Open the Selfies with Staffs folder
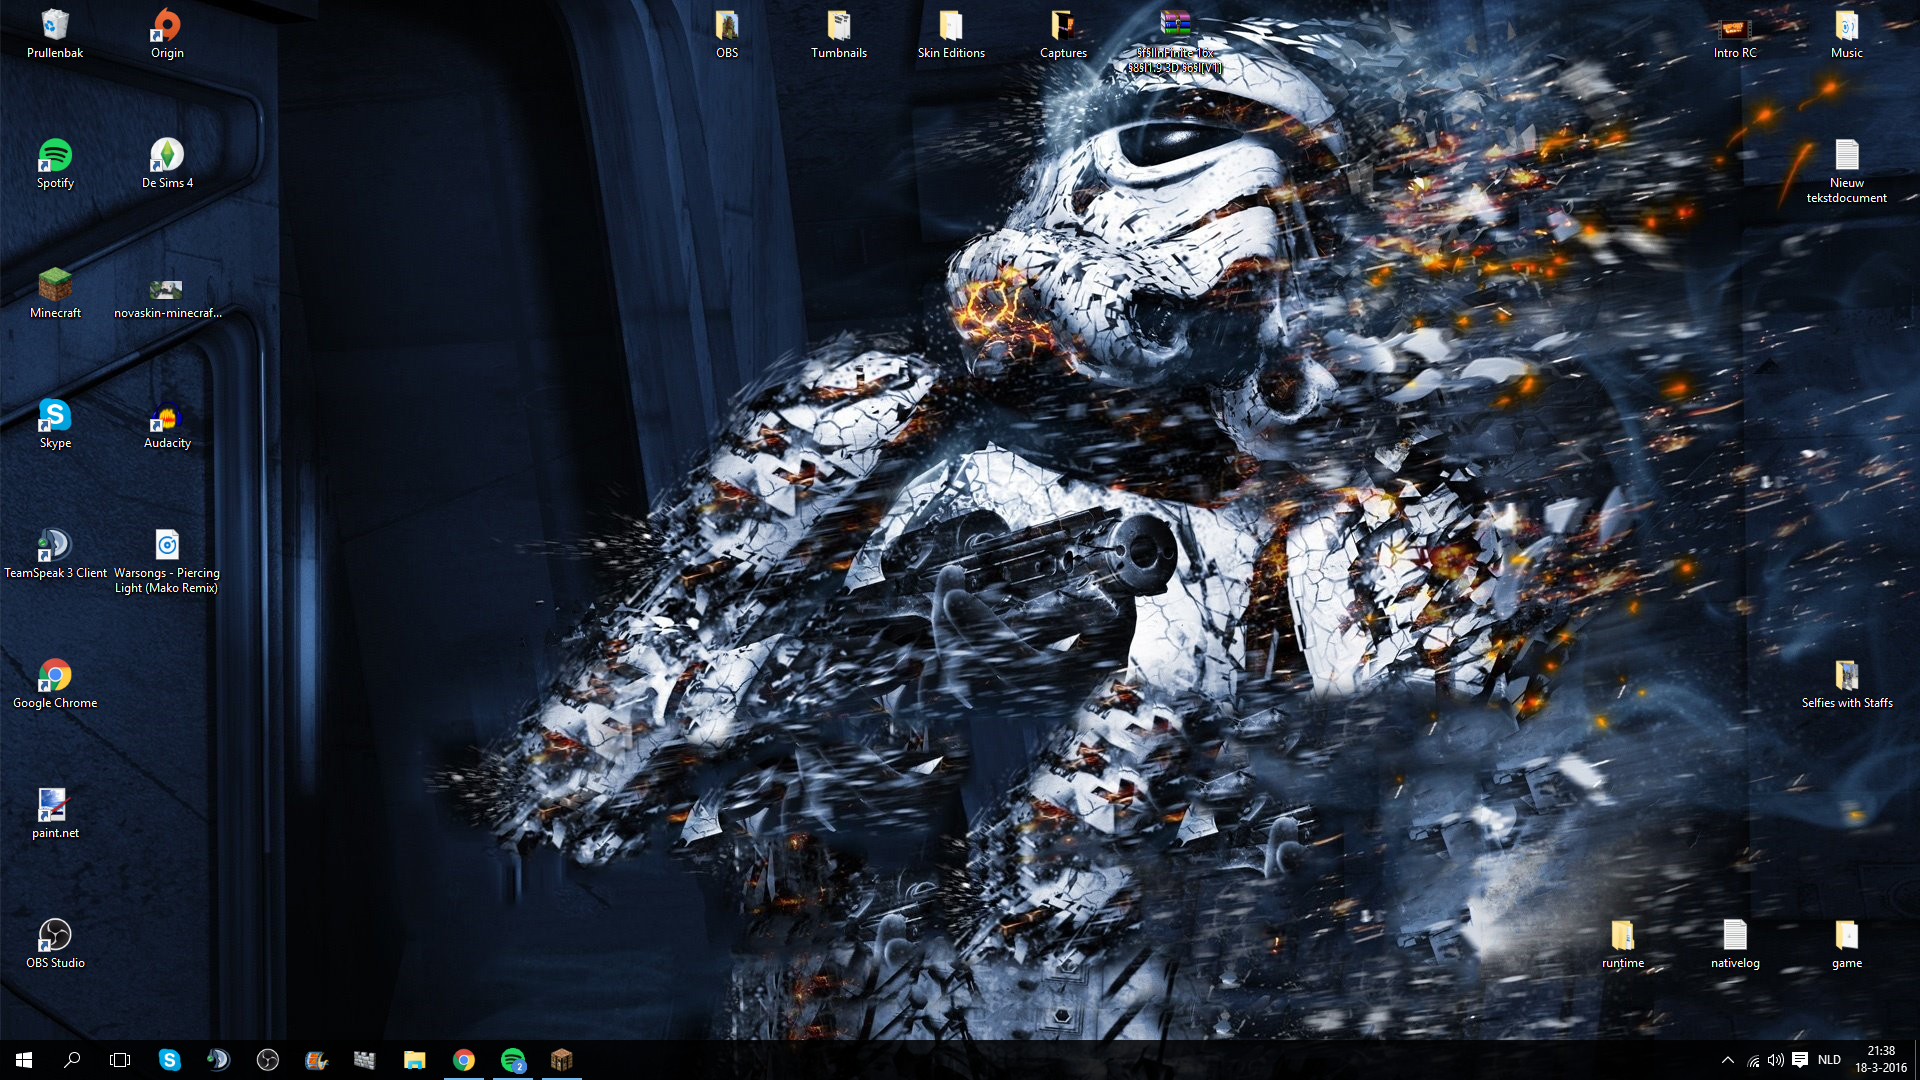Viewport: 1920px width, 1080px height. click(x=1847, y=684)
